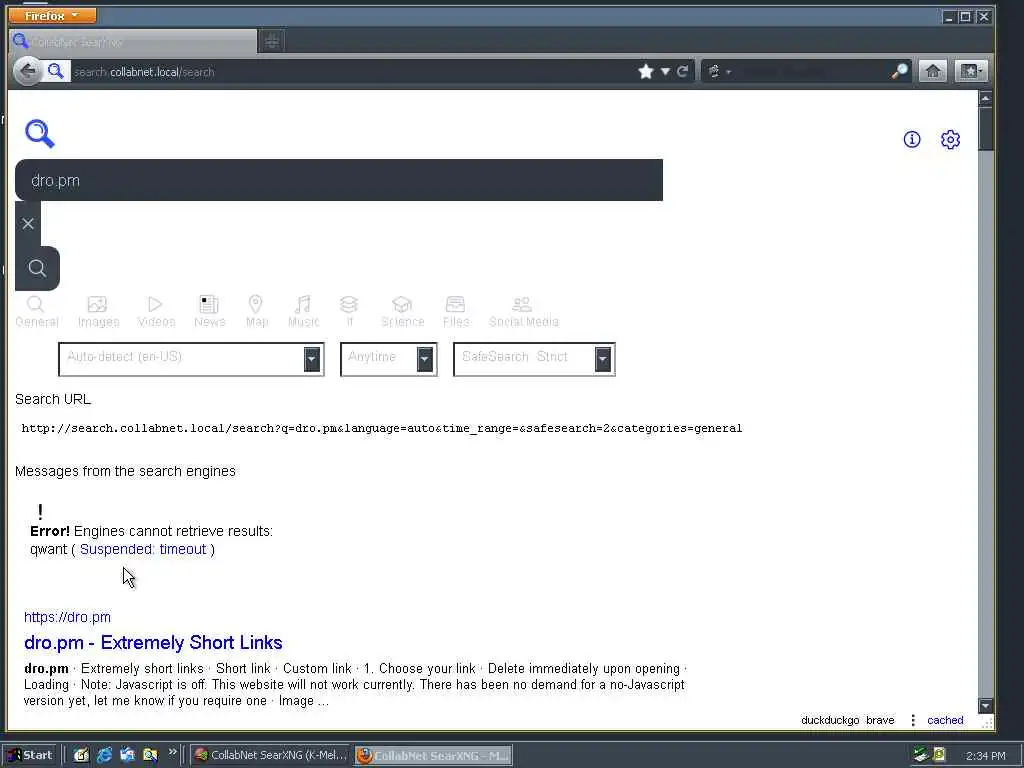1024x768 pixels.
Task: Open a new tab with the plus button
Action: [272, 42]
